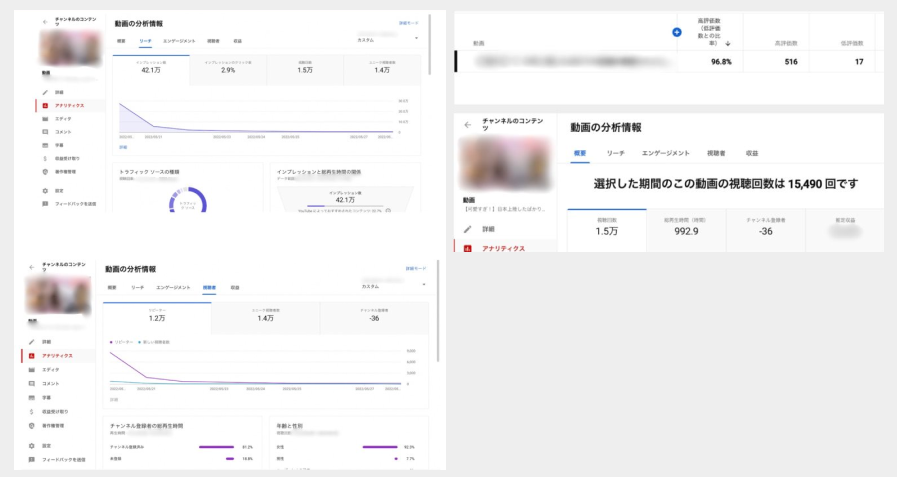Switch to エンゲージメント tab in the 15,490 views window
The image size is (897, 477).
pyautogui.click(x=665, y=153)
